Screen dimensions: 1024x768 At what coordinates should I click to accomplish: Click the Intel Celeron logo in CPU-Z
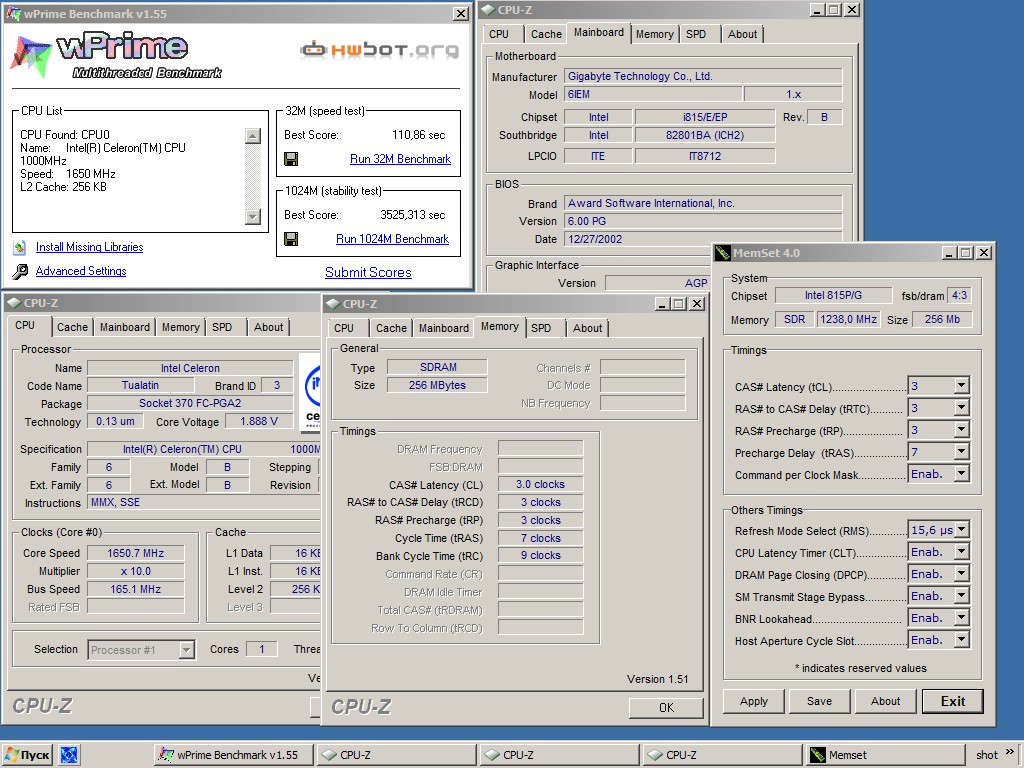coord(312,392)
